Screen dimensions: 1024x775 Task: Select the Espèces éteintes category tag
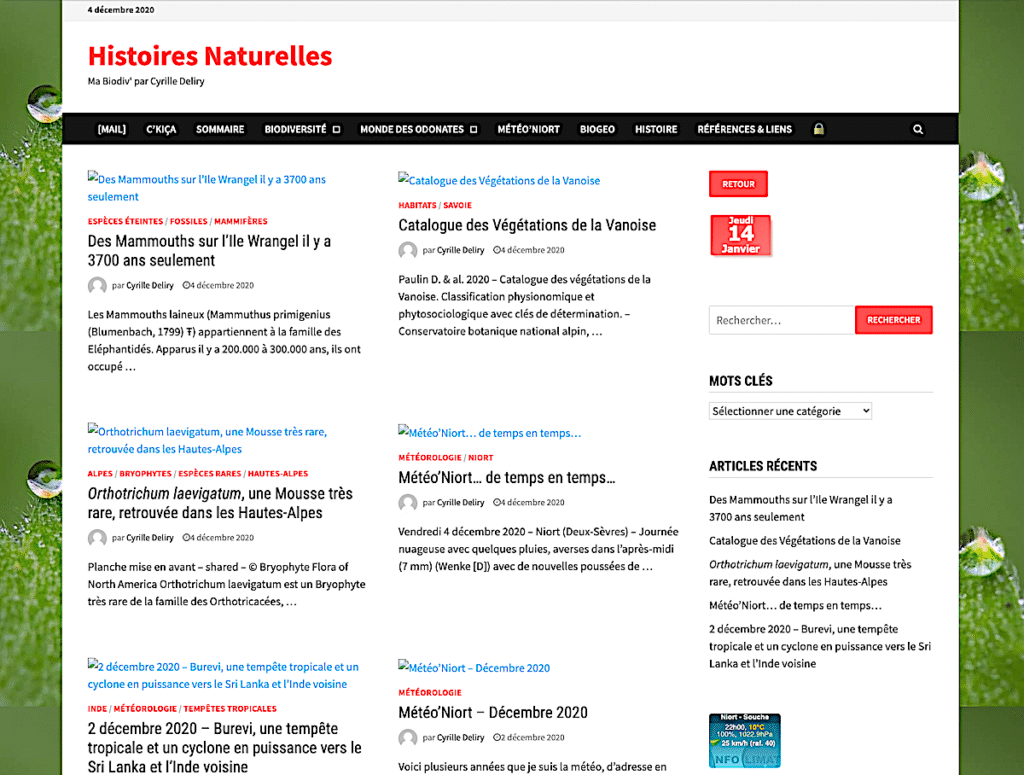125,221
